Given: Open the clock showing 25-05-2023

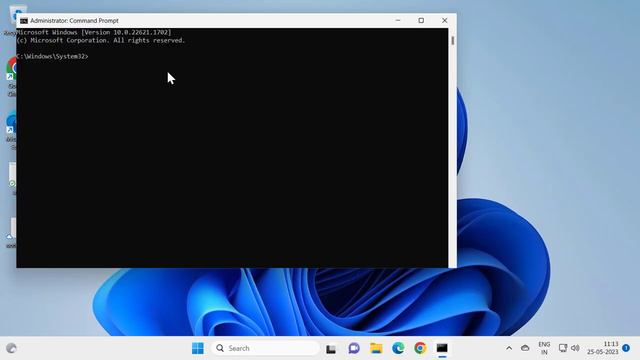Looking at the screenshot, I should click(603, 348).
